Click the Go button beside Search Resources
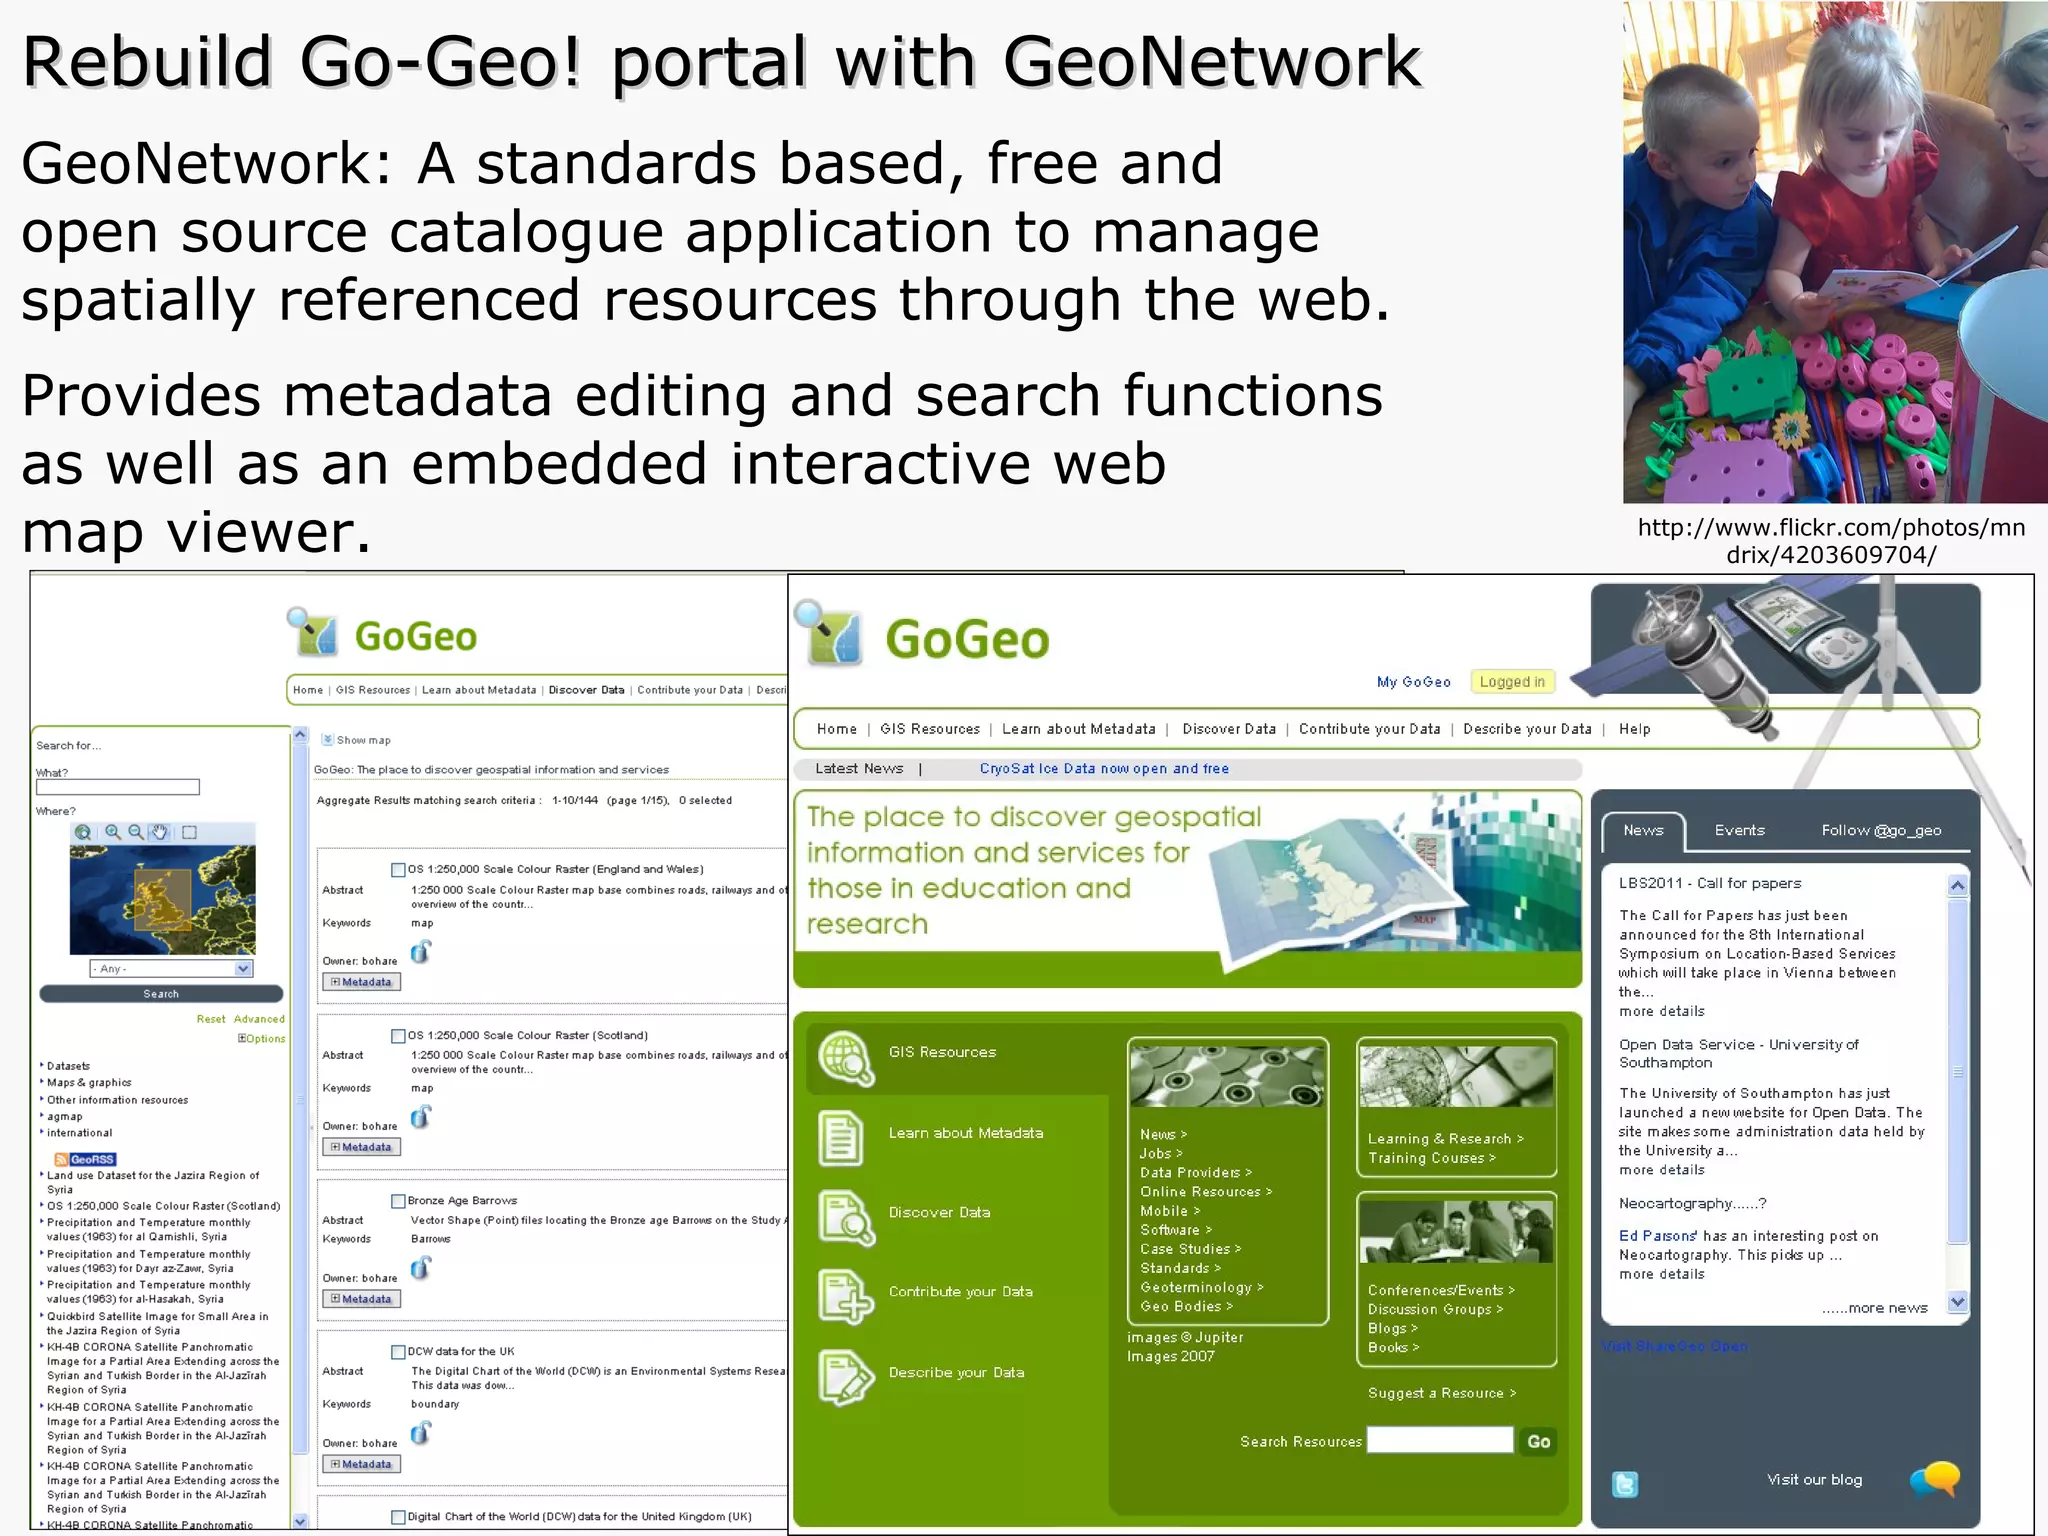This screenshot has width=2048, height=1536. coord(1538,1441)
